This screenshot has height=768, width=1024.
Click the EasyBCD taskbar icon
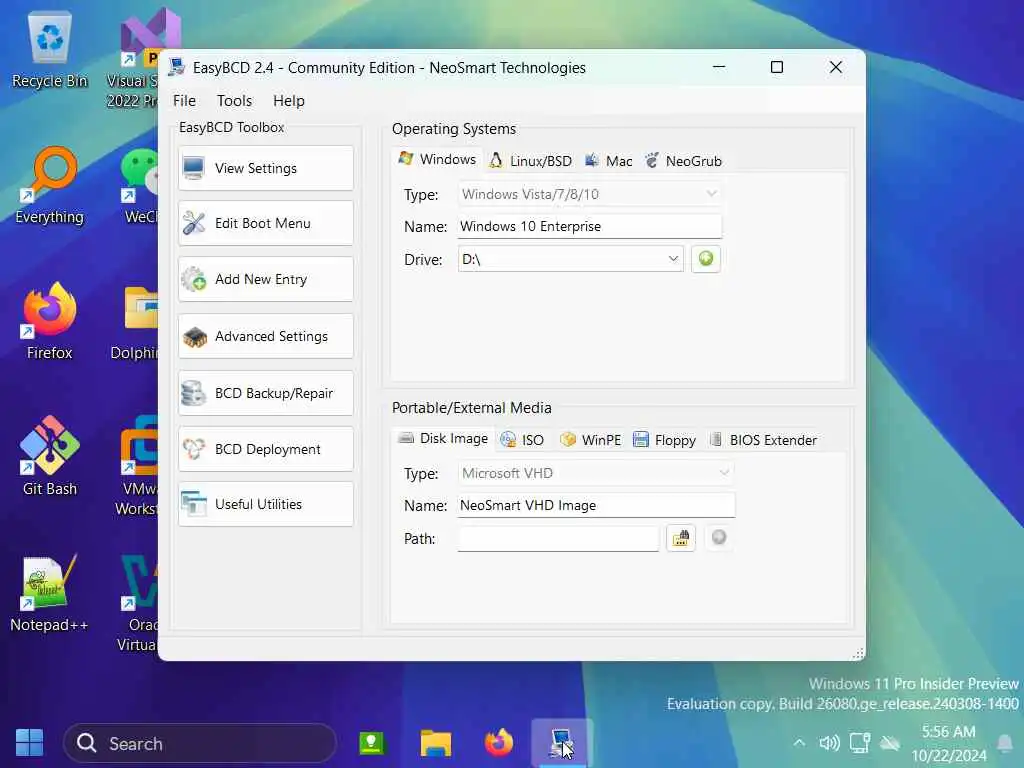click(562, 743)
